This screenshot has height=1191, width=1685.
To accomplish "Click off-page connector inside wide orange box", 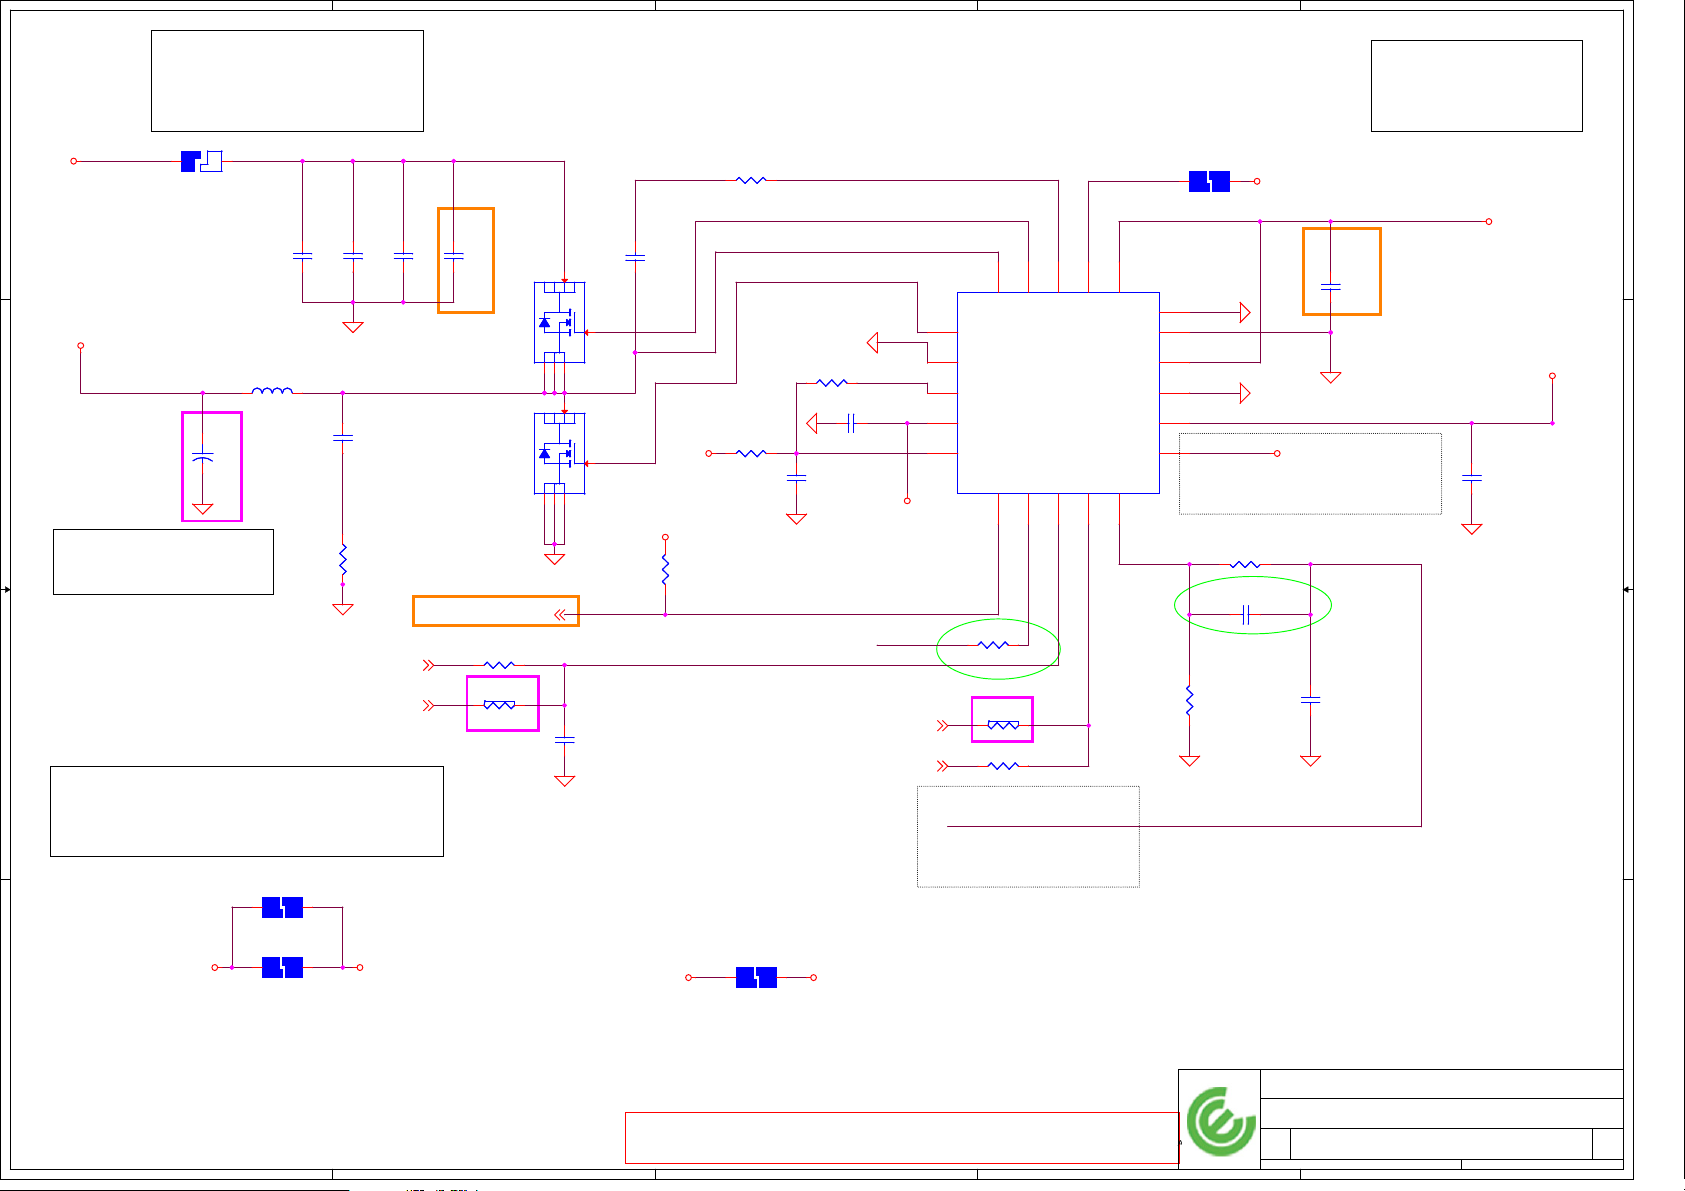I will pos(562,614).
